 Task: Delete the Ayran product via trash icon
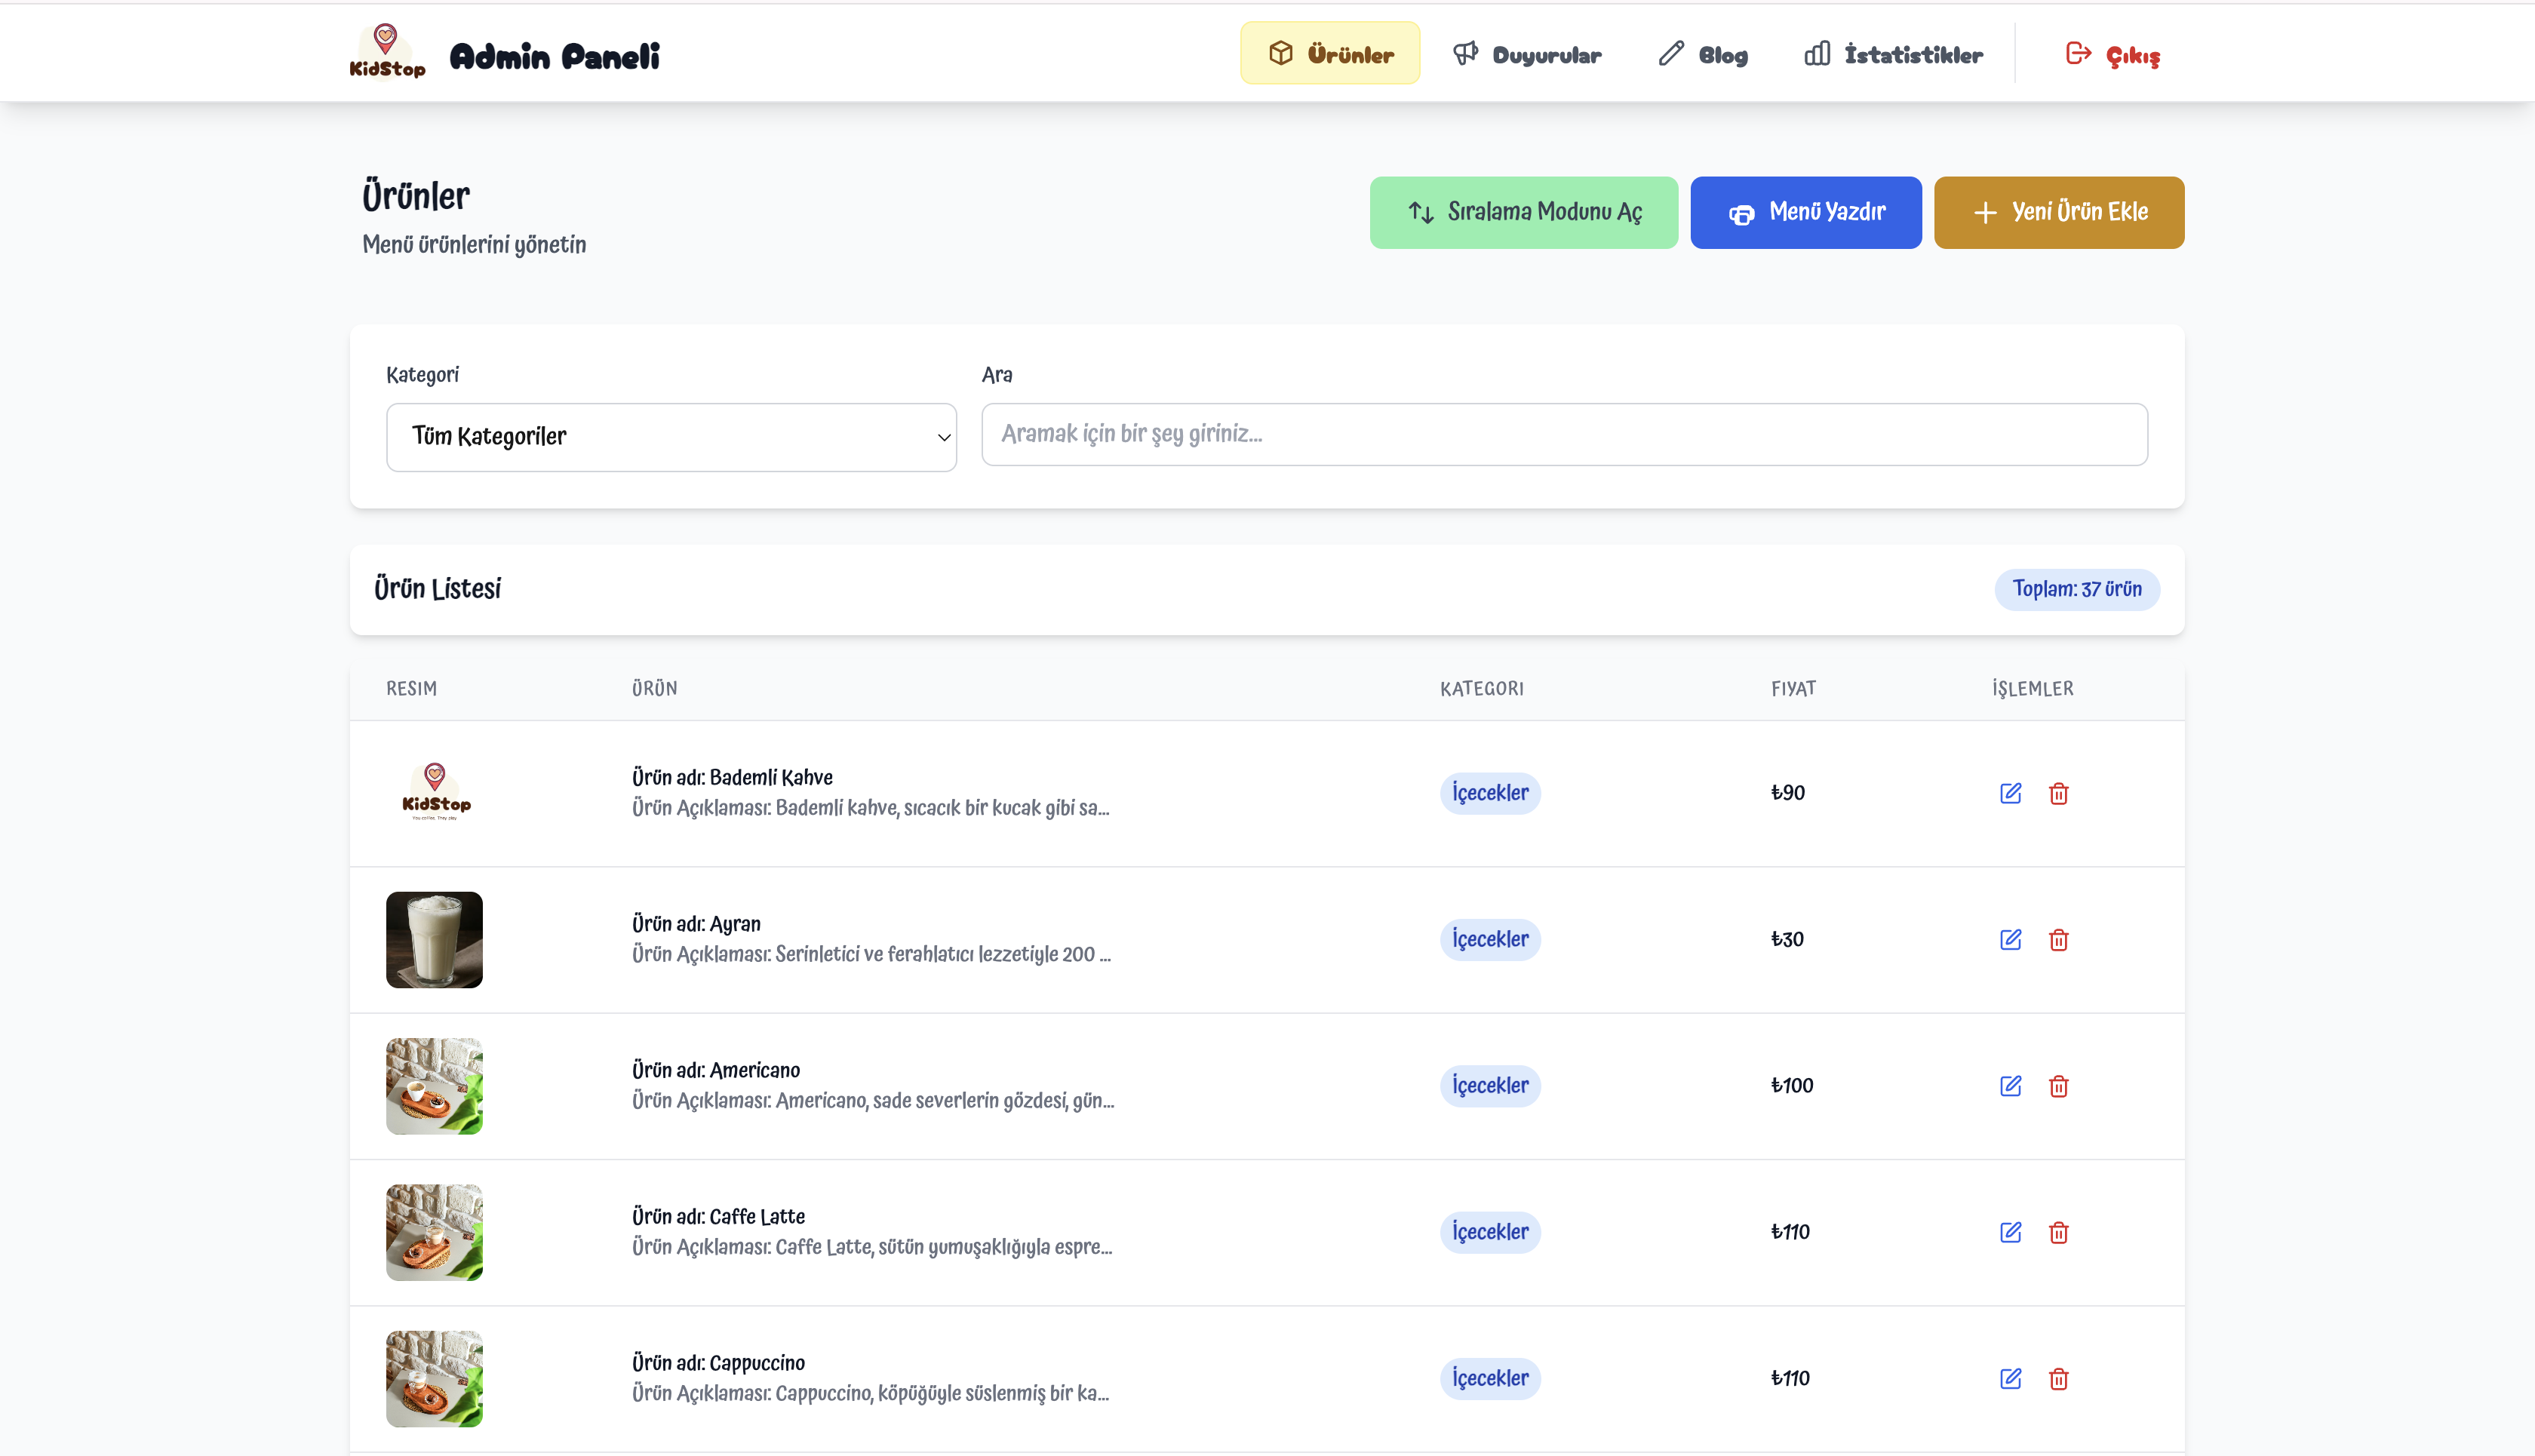pos(2058,940)
